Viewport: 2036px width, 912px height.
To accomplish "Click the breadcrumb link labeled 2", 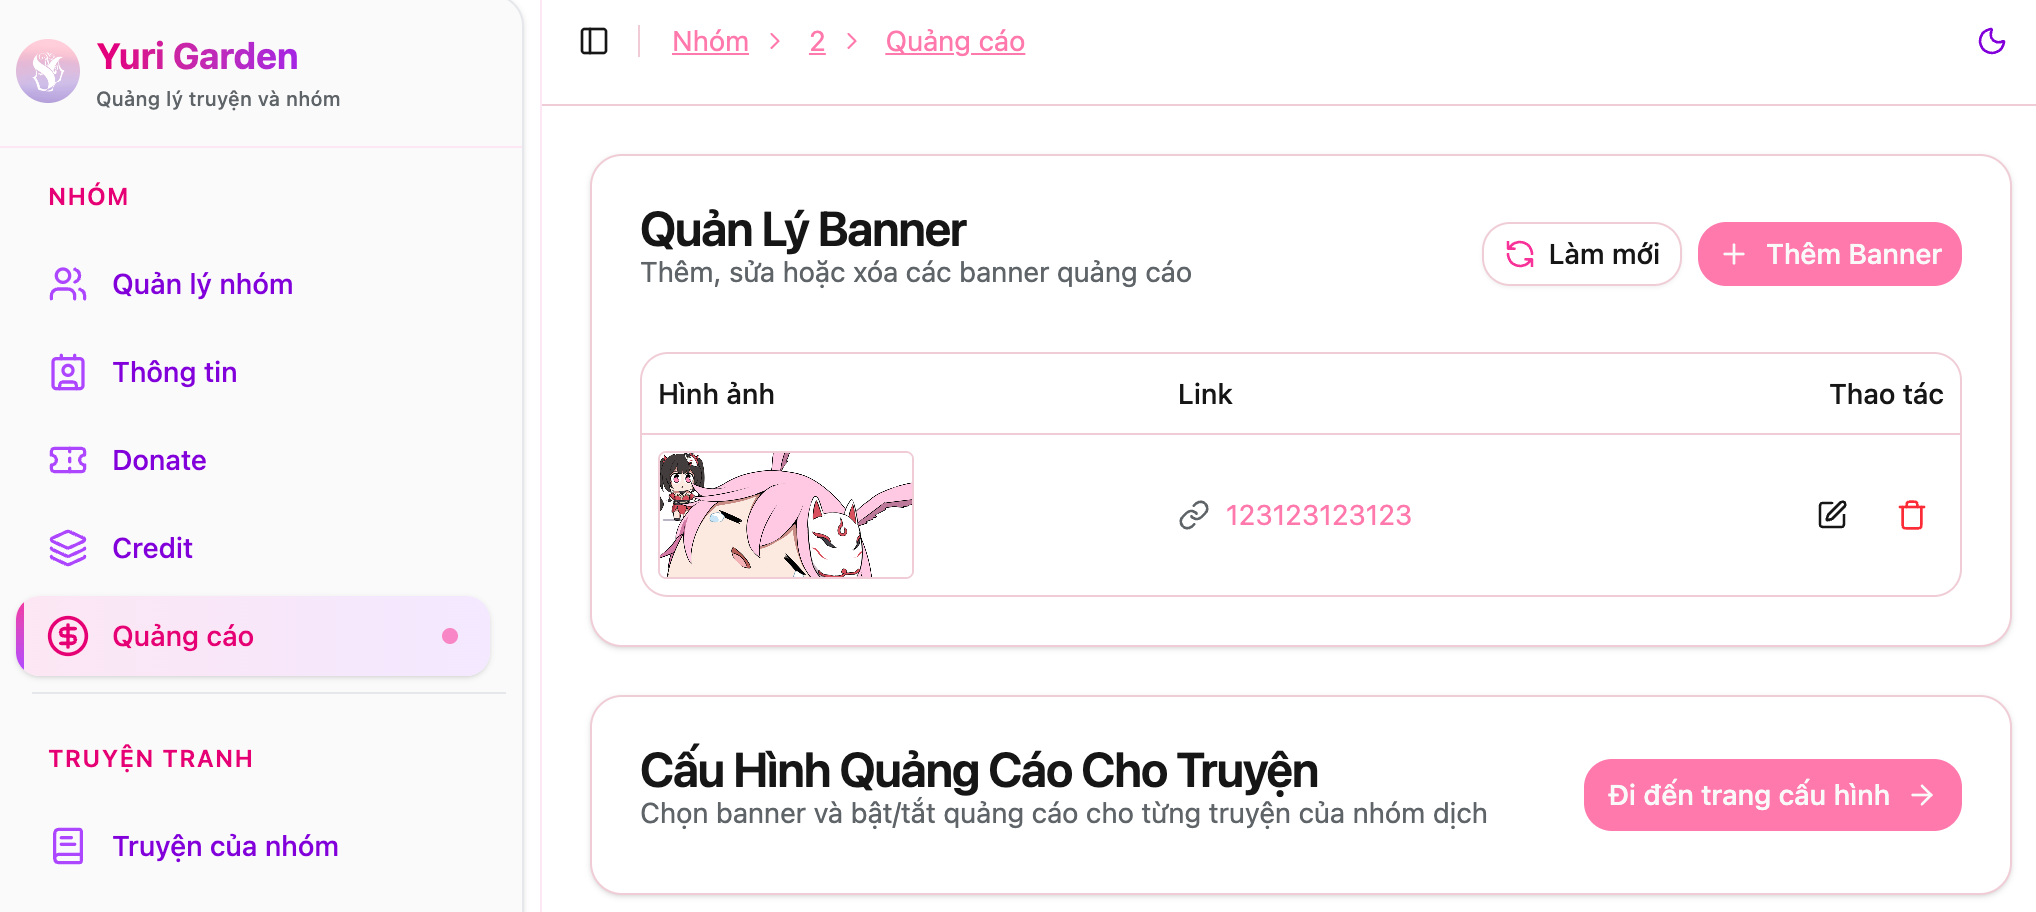I will point(817,41).
